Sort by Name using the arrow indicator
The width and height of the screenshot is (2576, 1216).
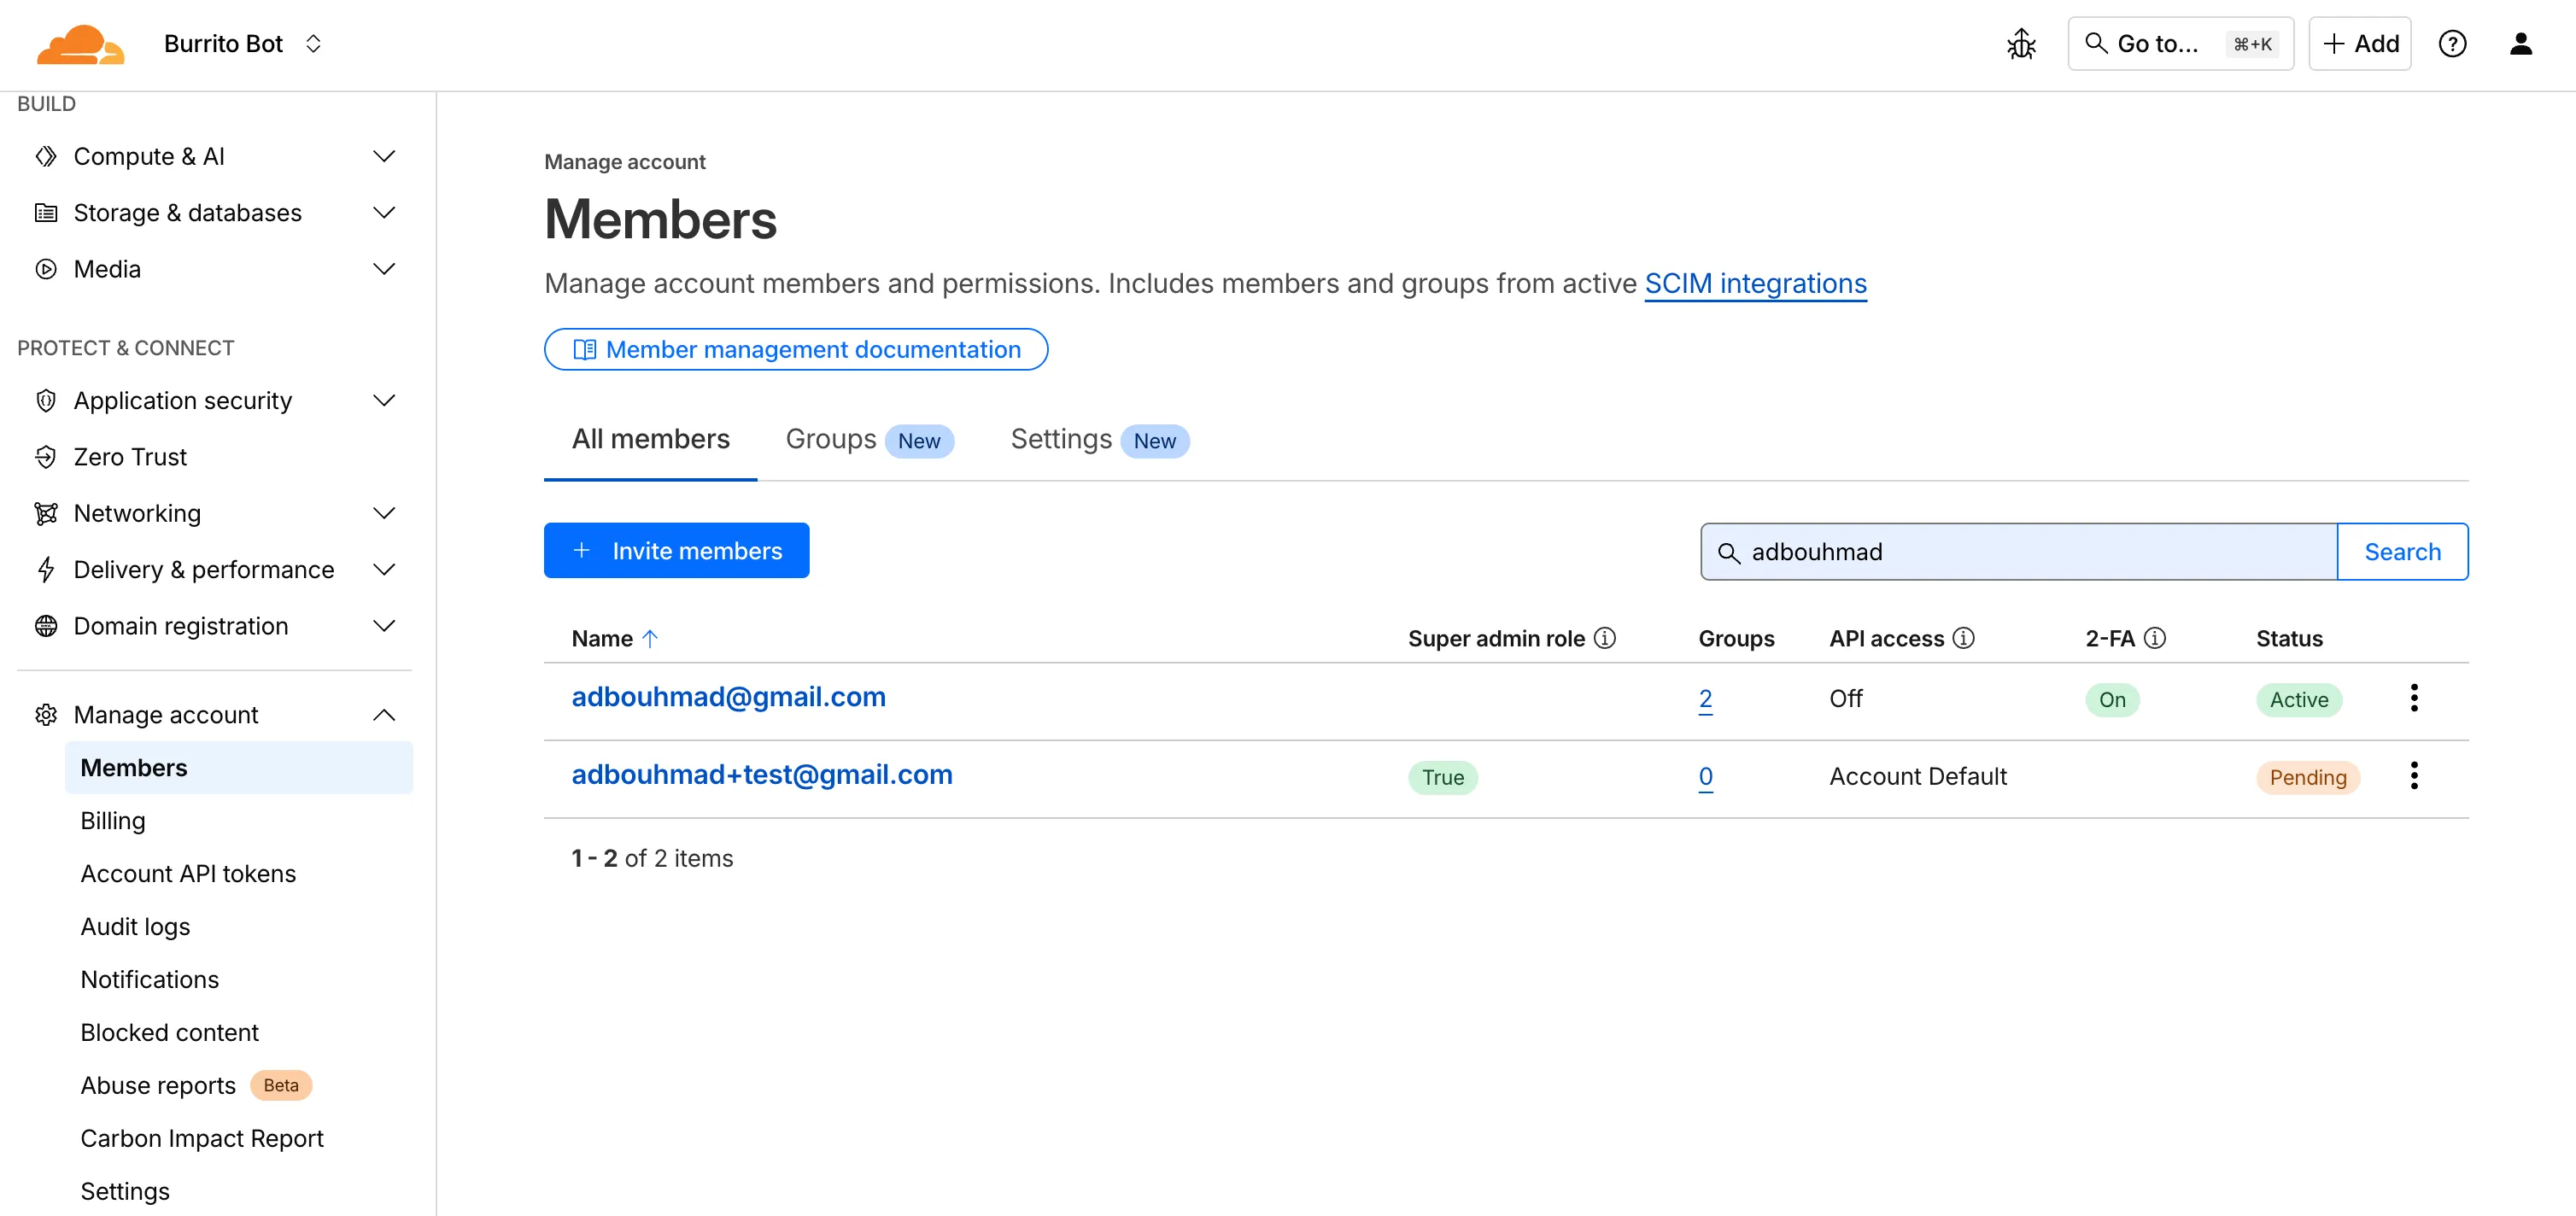[x=651, y=637]
